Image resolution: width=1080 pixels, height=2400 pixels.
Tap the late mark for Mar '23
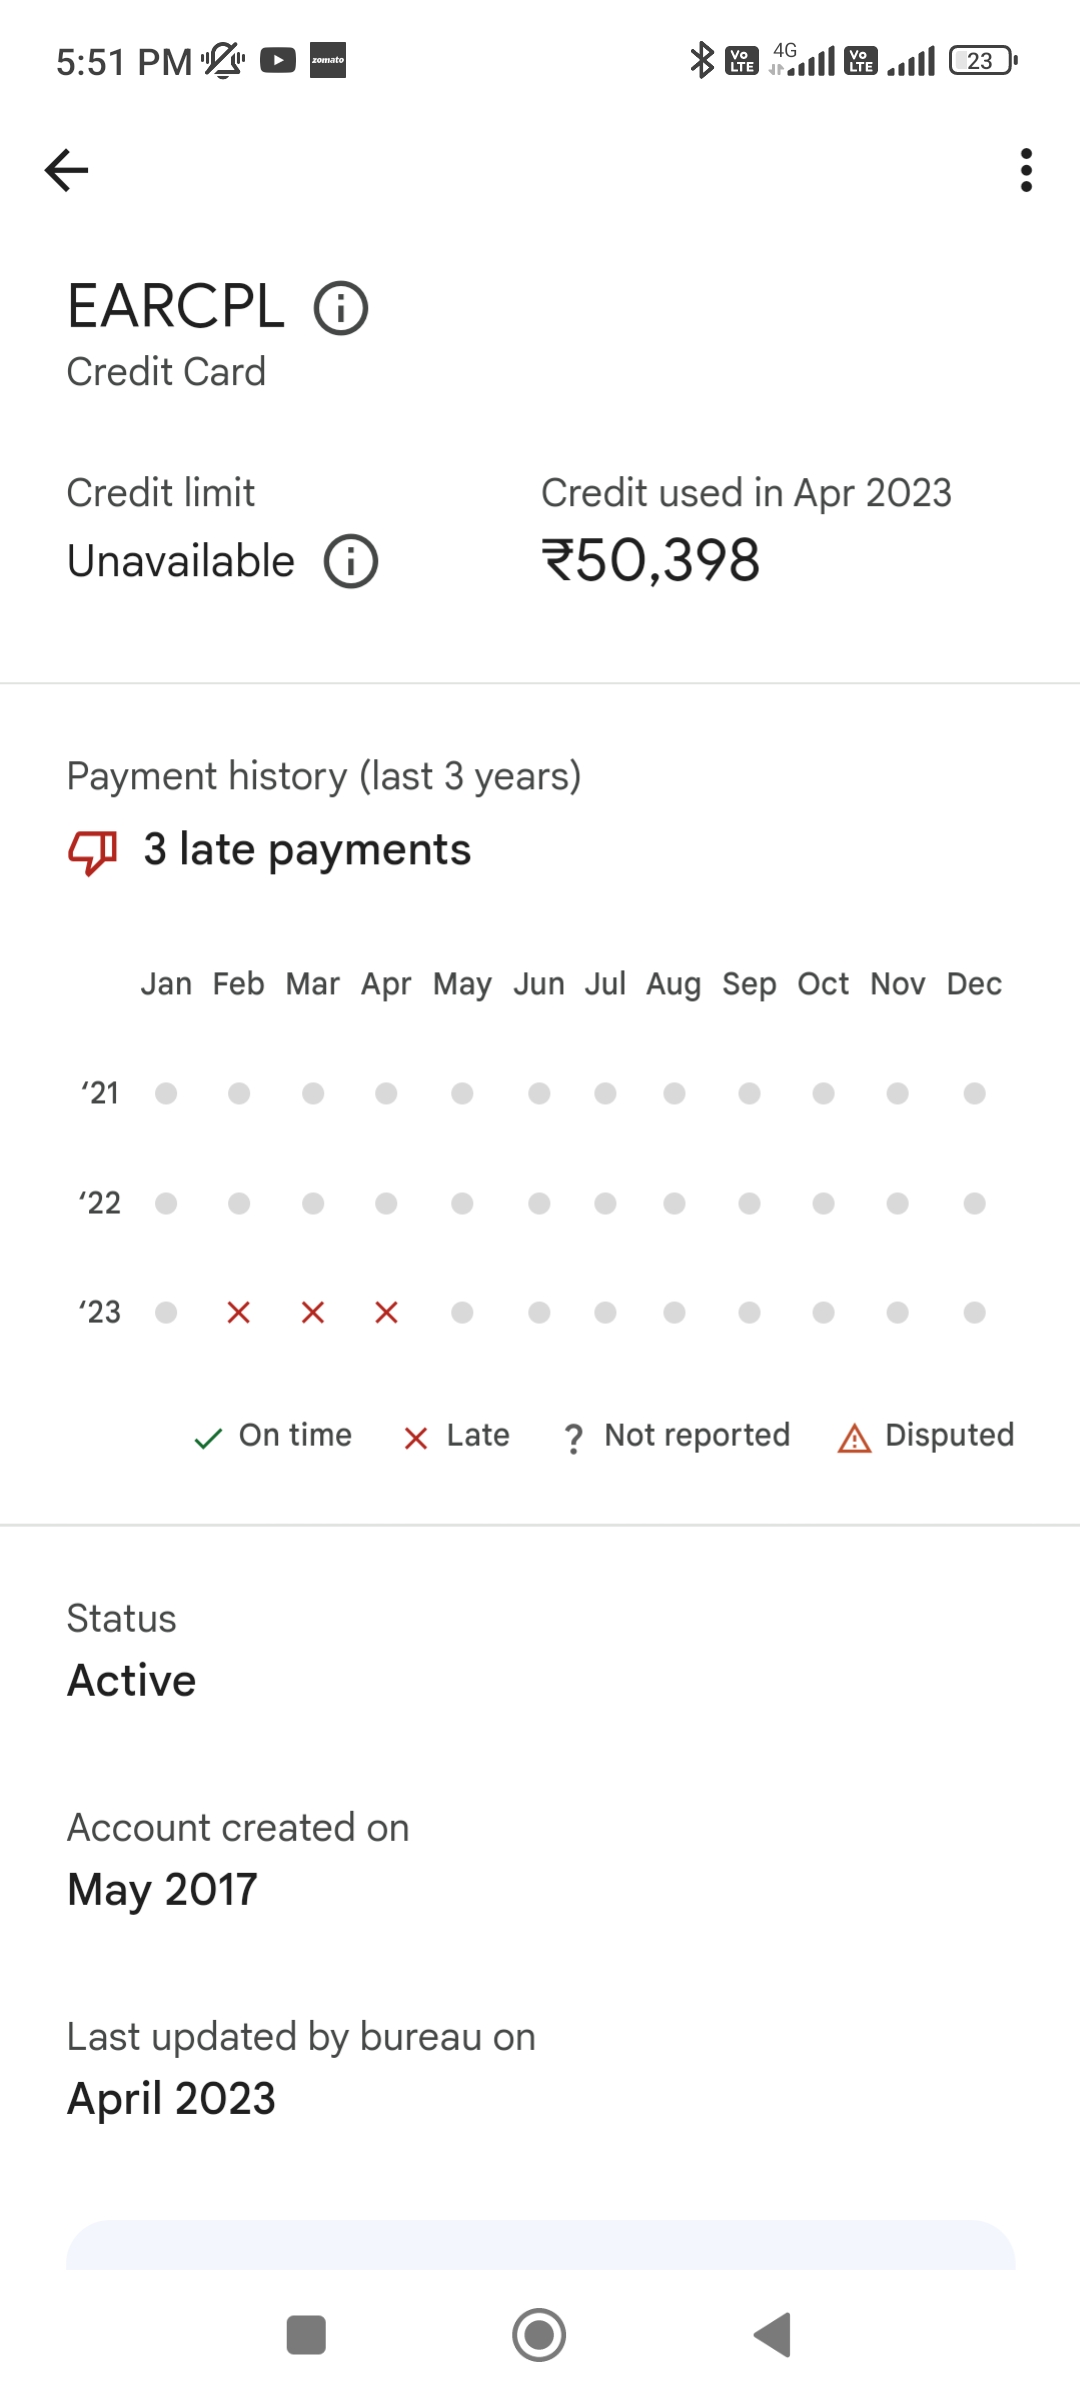pos(313,1312)
